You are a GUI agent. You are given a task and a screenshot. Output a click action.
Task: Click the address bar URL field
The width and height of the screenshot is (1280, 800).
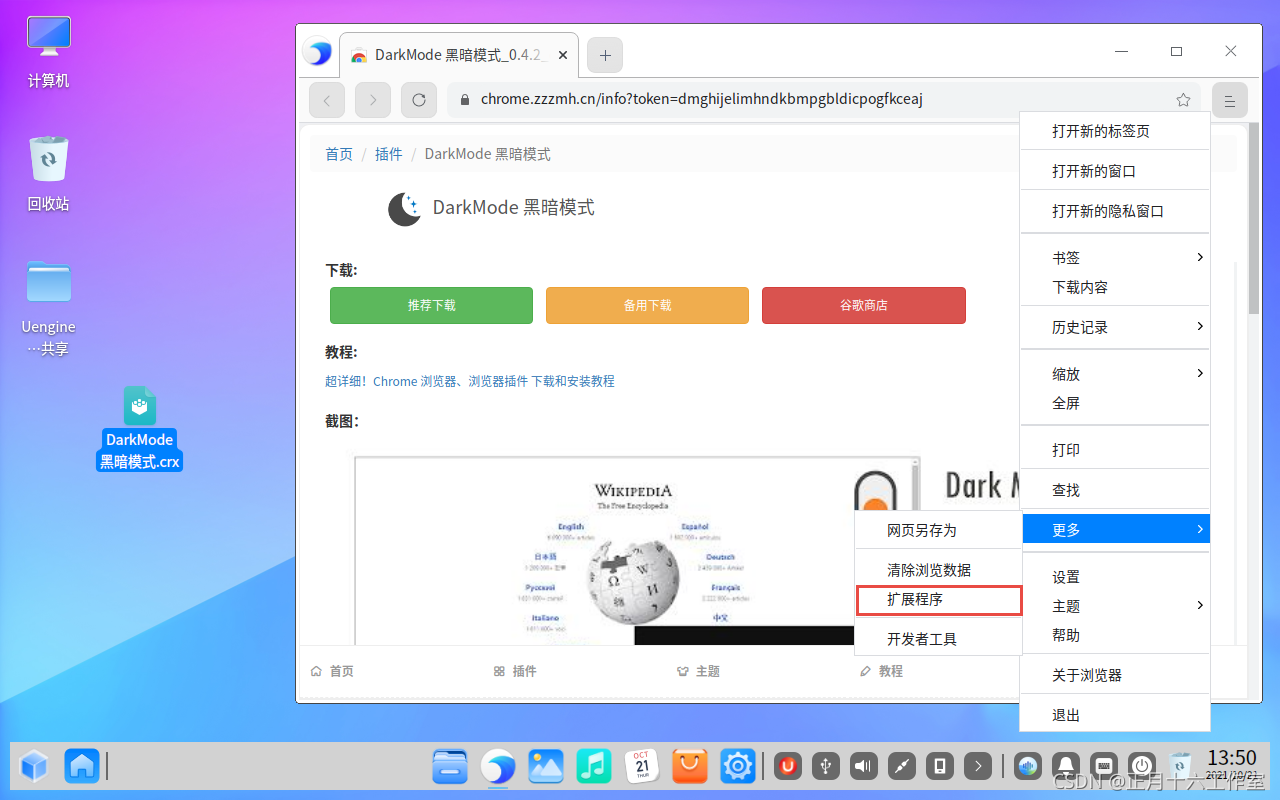(823, 100)
